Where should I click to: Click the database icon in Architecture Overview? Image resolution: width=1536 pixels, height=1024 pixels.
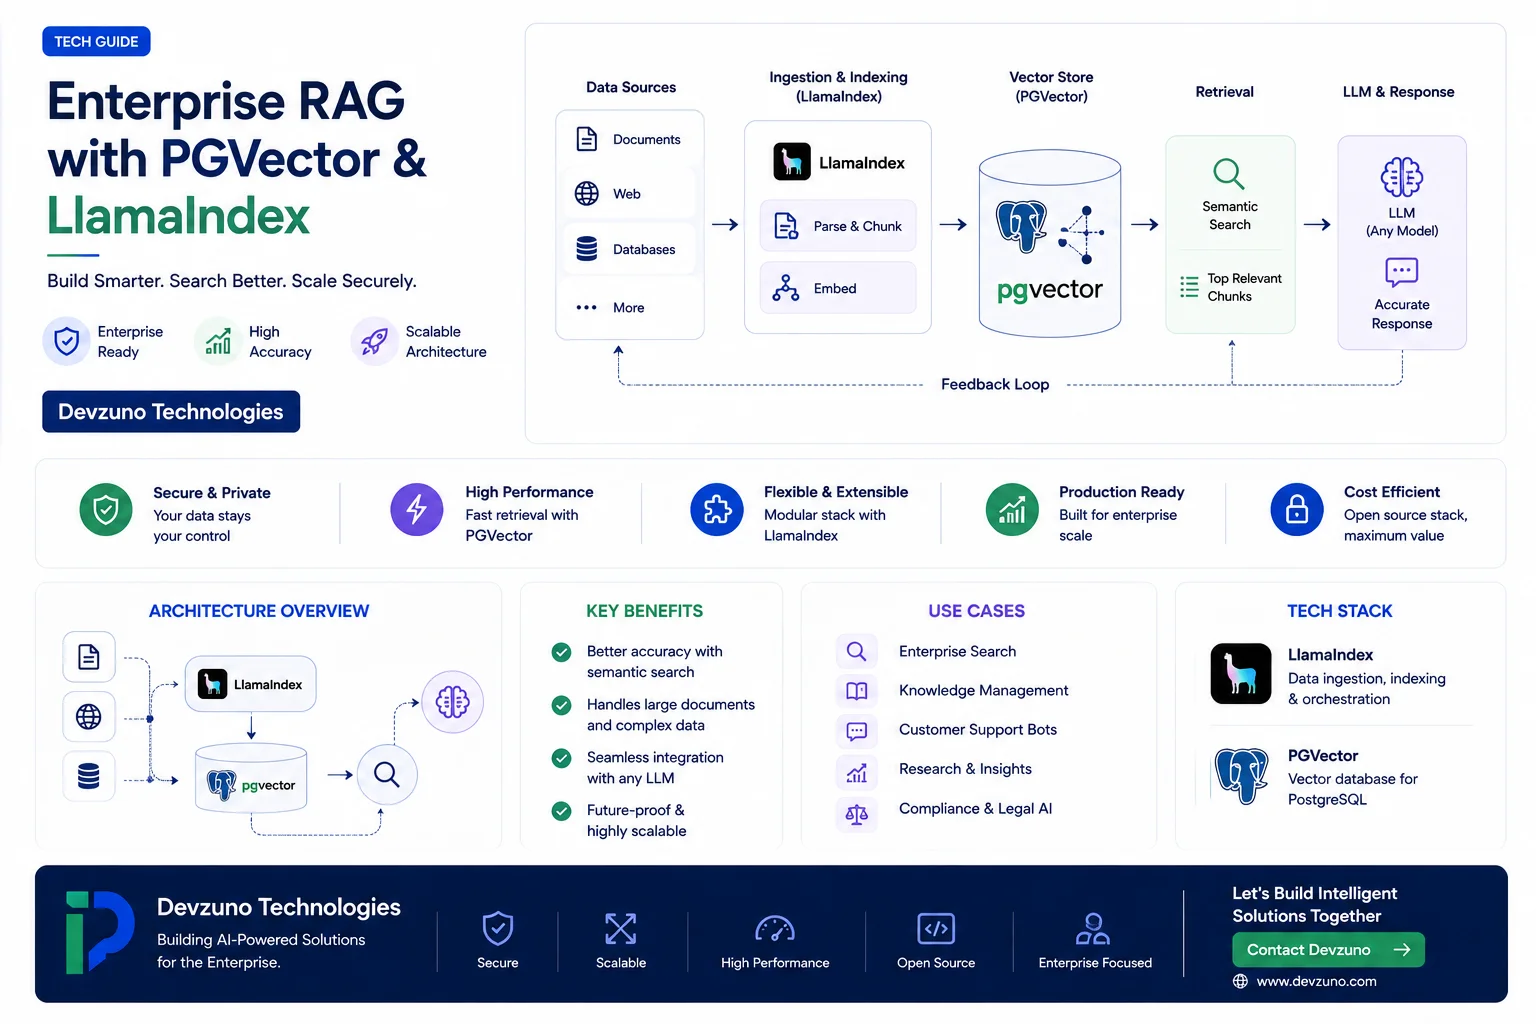click(89, 776)
